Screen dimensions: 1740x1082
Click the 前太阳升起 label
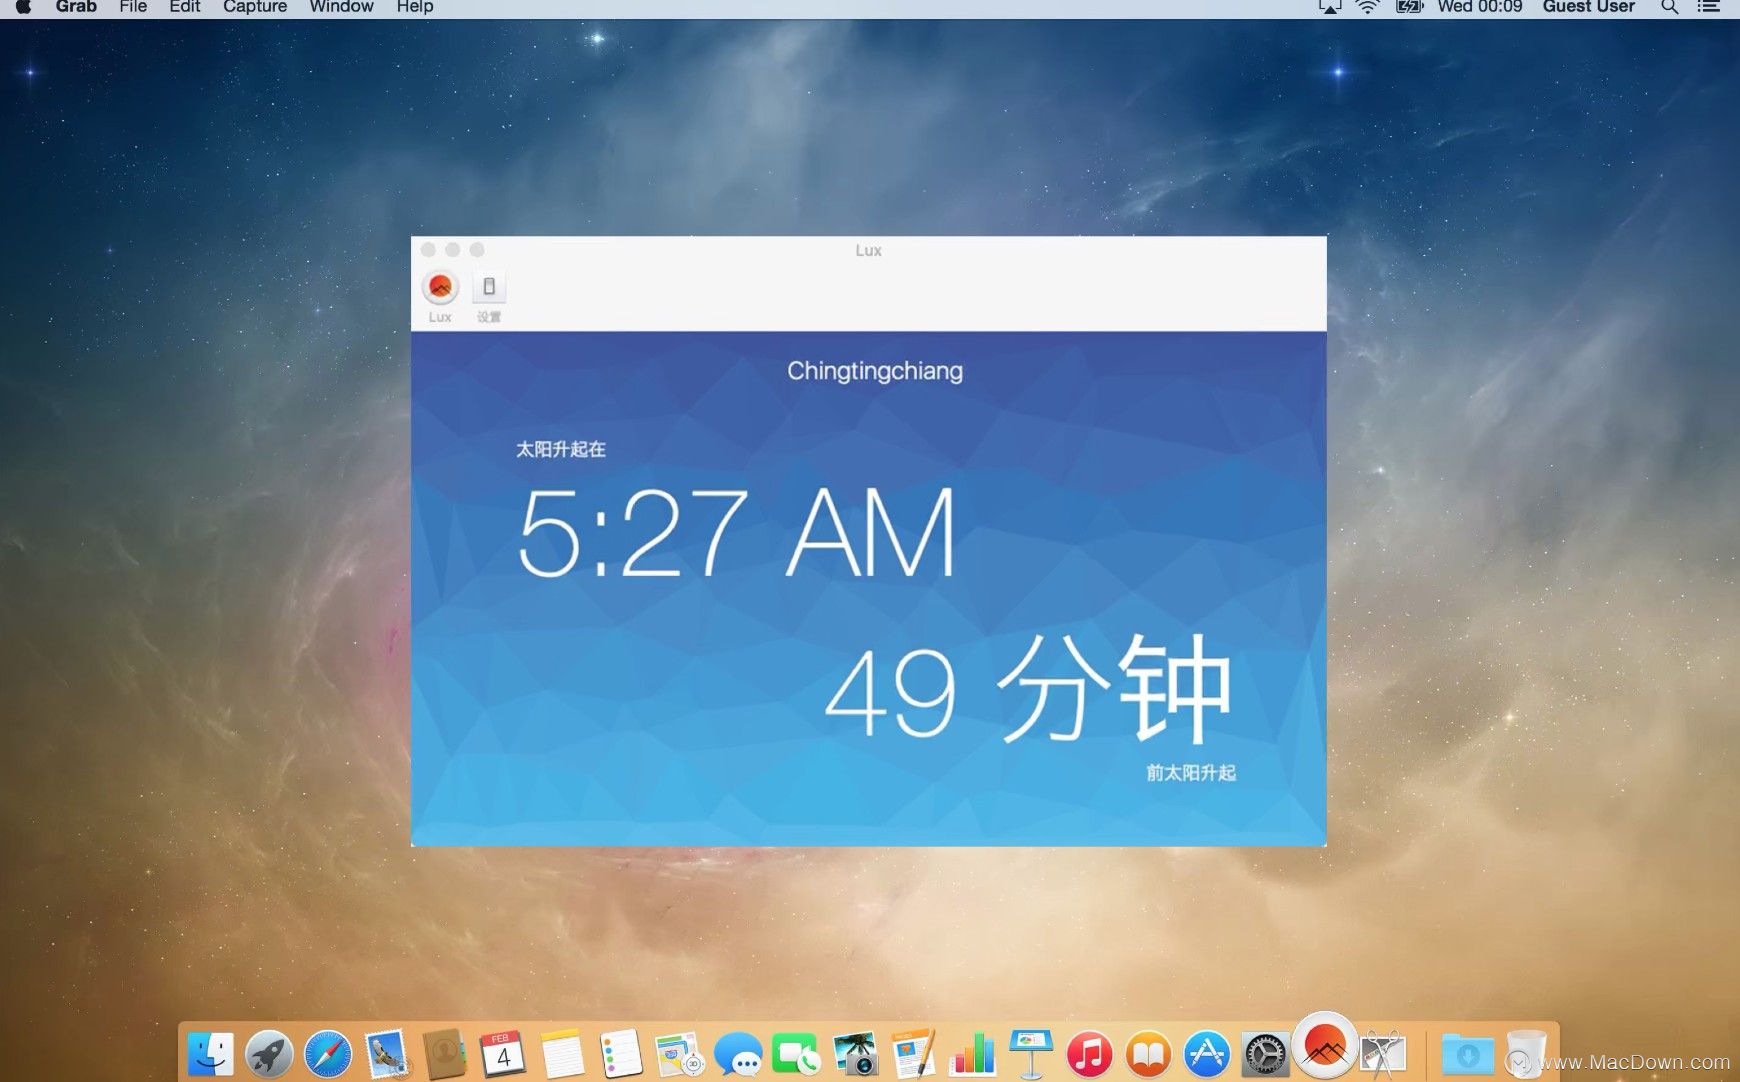[x=1191, y=772]
